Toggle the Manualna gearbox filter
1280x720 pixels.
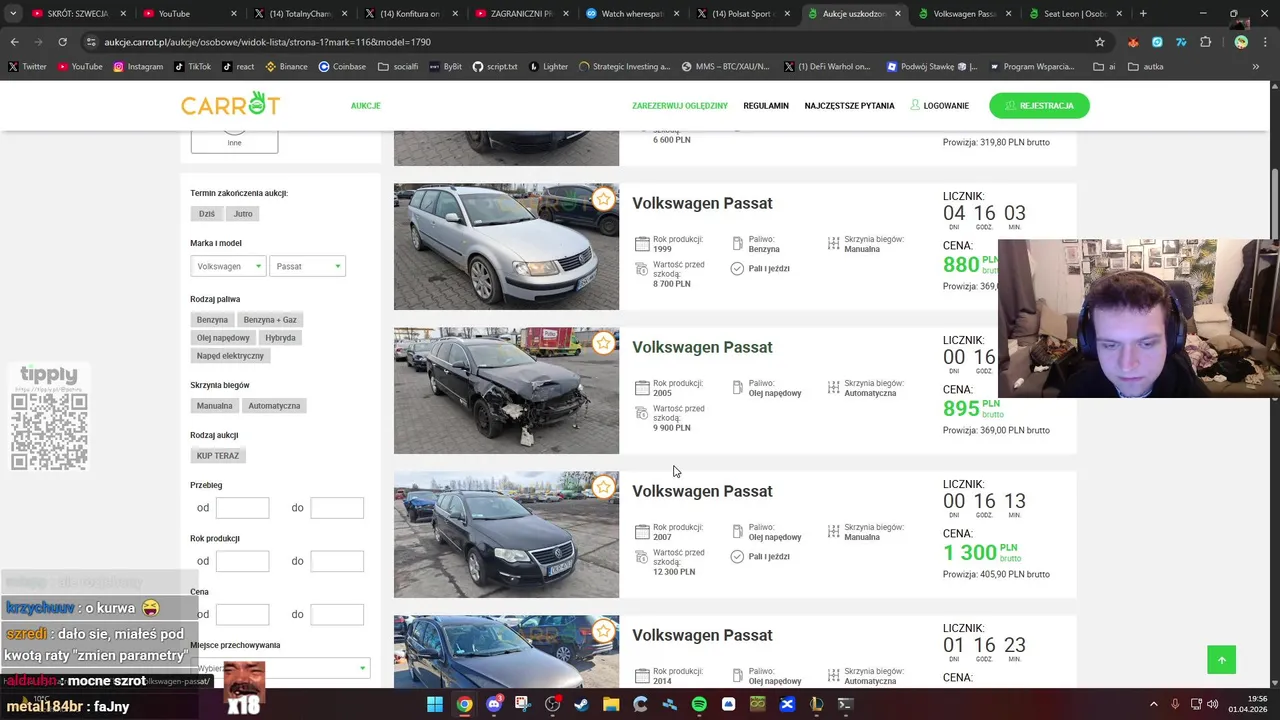pos(214,406)
